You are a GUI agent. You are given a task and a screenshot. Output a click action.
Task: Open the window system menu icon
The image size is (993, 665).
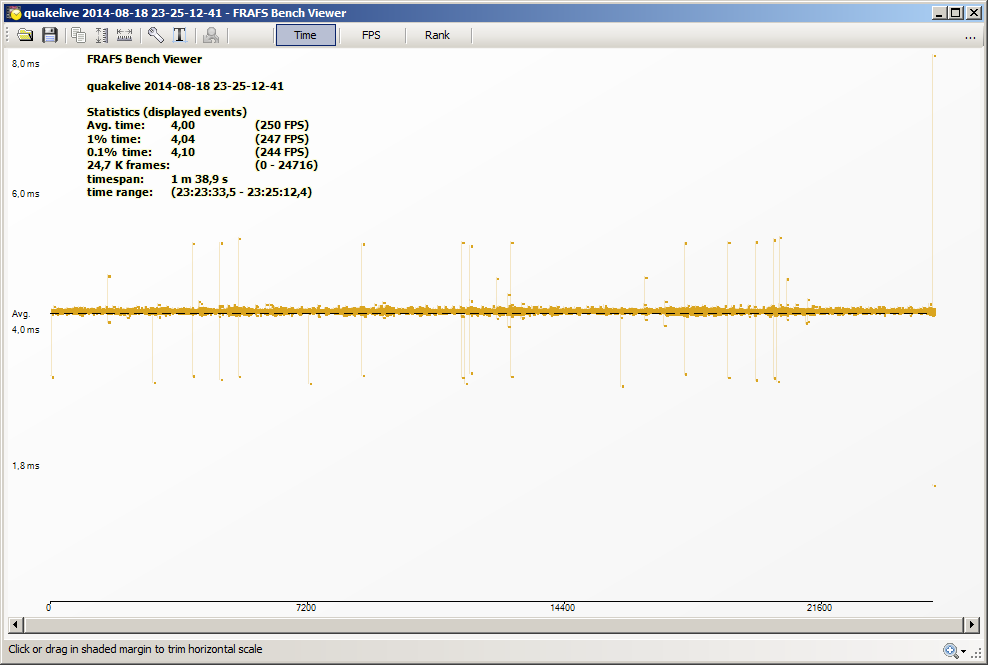tap(14, 12)
